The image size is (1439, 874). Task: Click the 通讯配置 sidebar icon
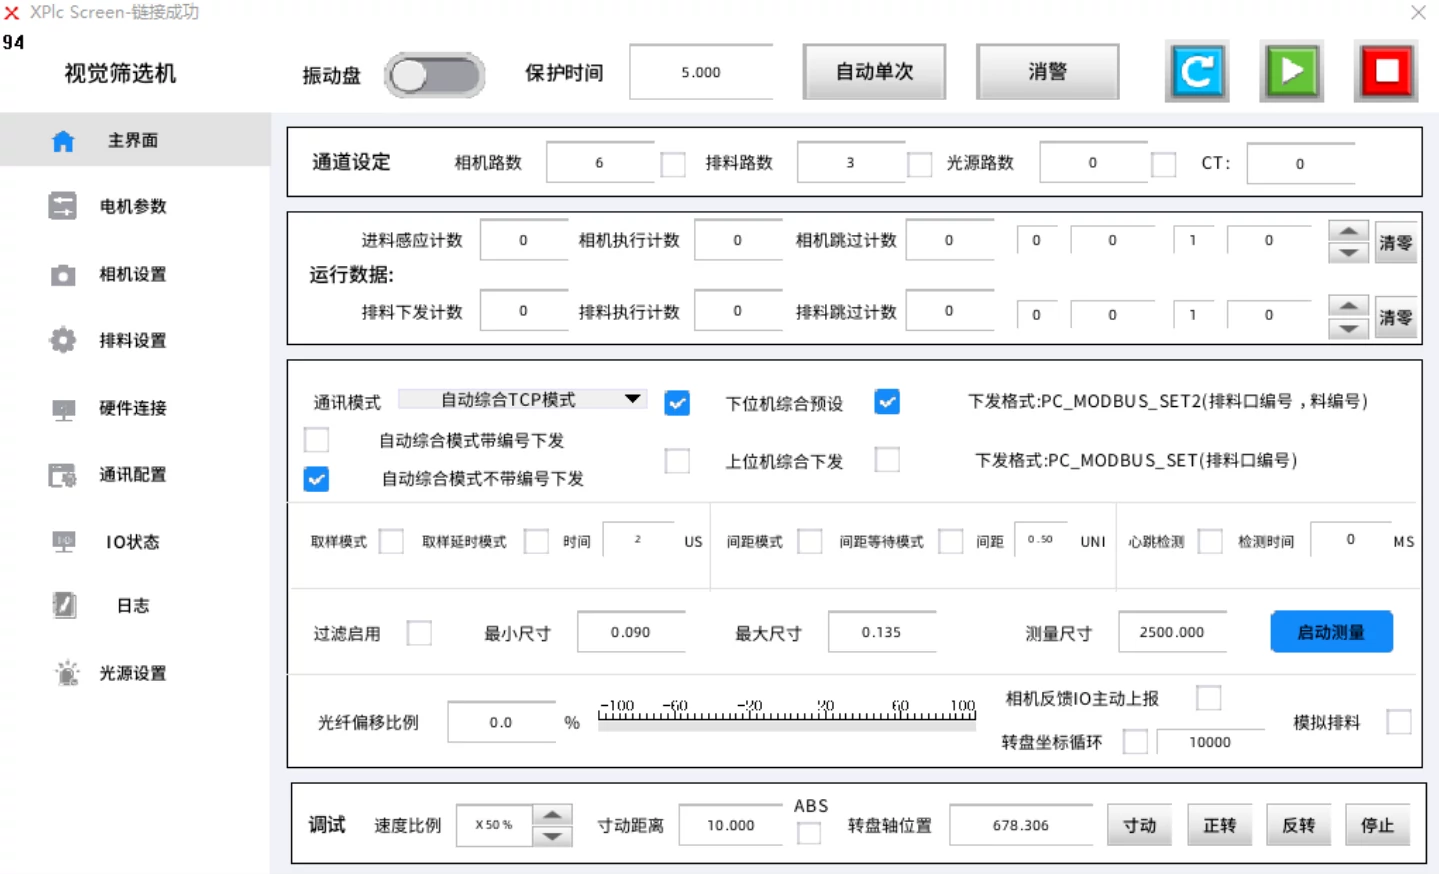pos(62,475)
